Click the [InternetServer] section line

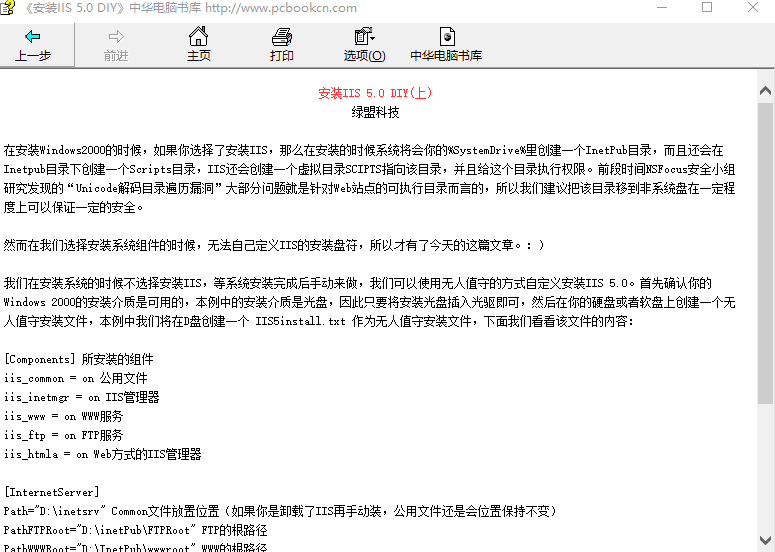point(52,492)
